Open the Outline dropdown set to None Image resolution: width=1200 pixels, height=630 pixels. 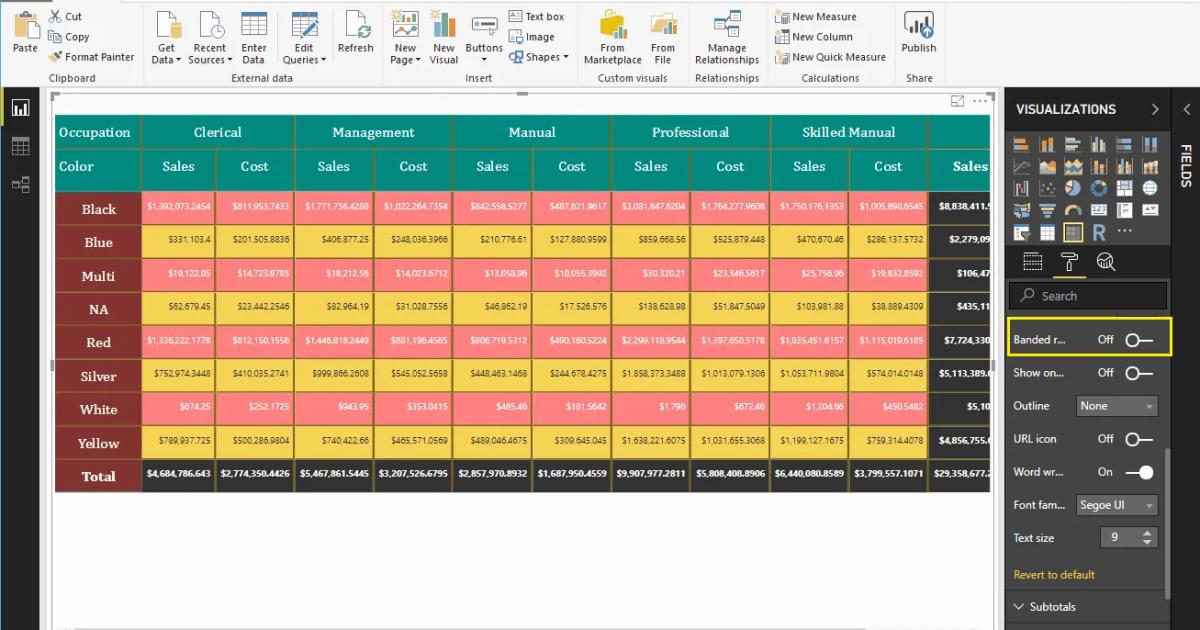pos(1116,406)
